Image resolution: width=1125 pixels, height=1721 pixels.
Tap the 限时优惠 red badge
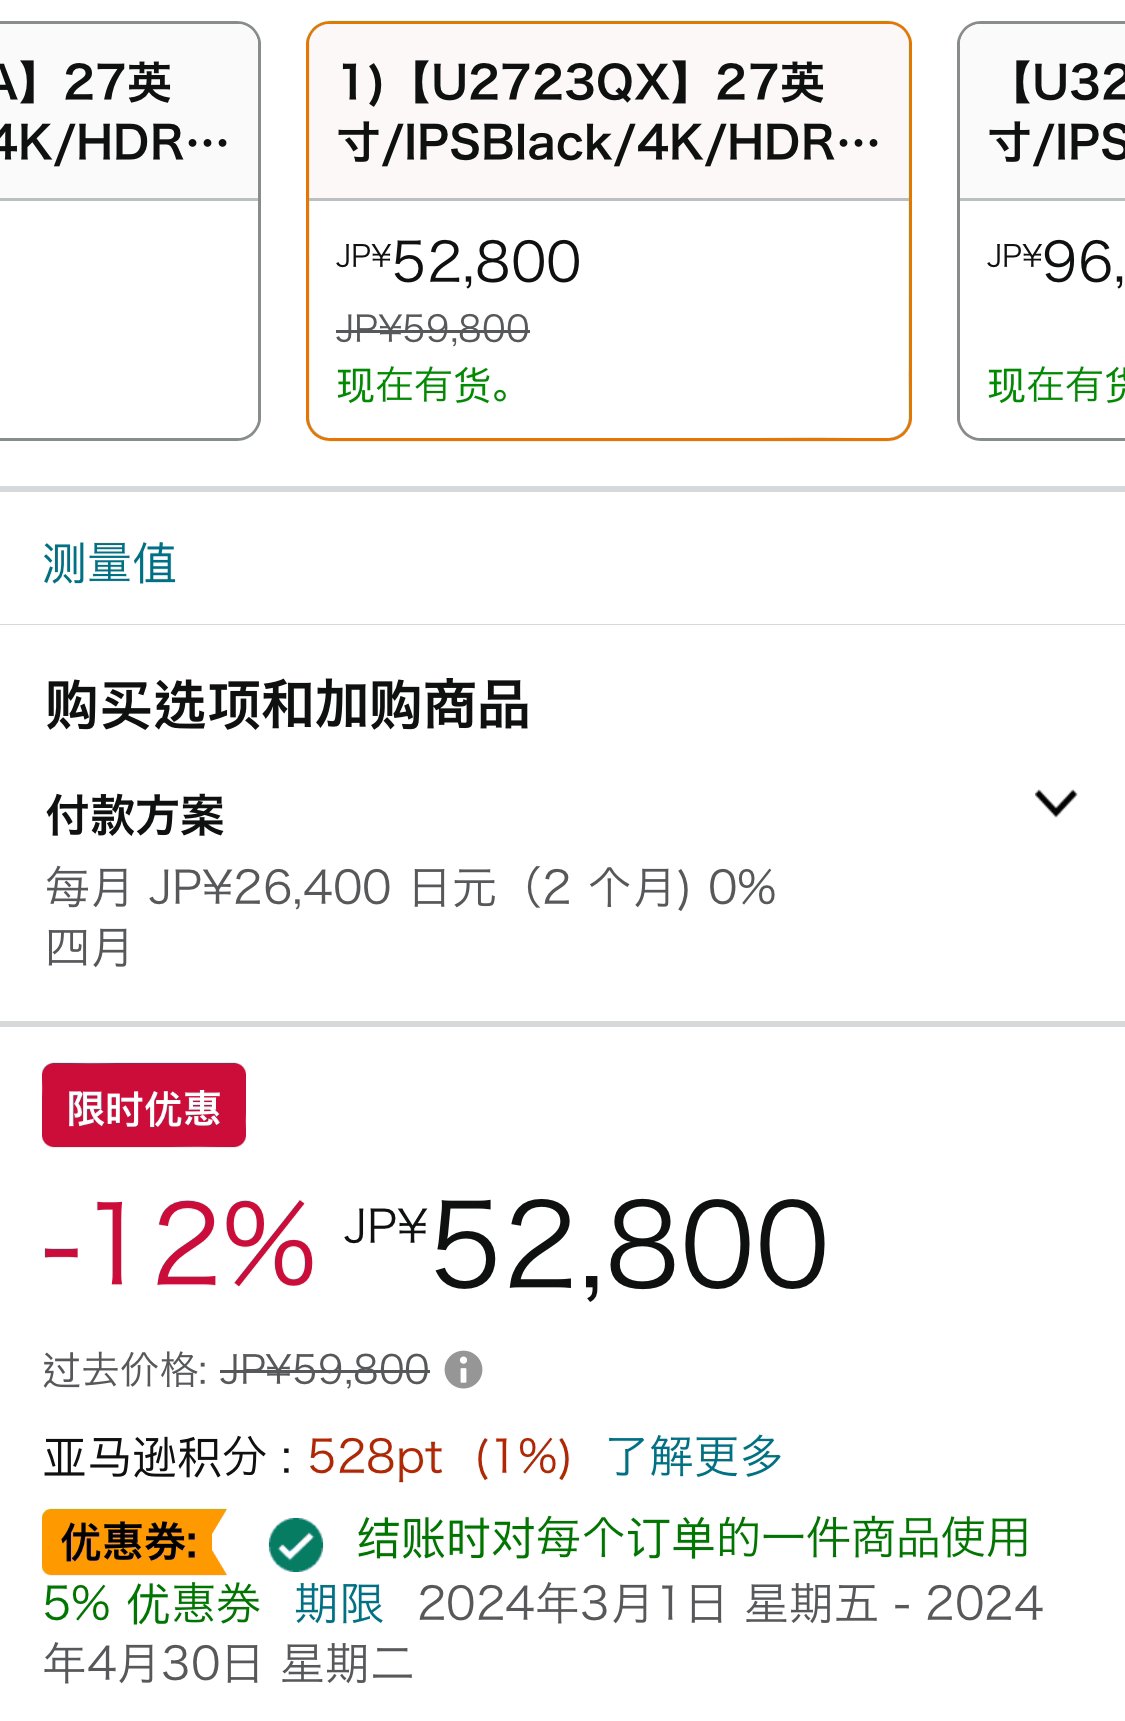[x=144, y=1105]
